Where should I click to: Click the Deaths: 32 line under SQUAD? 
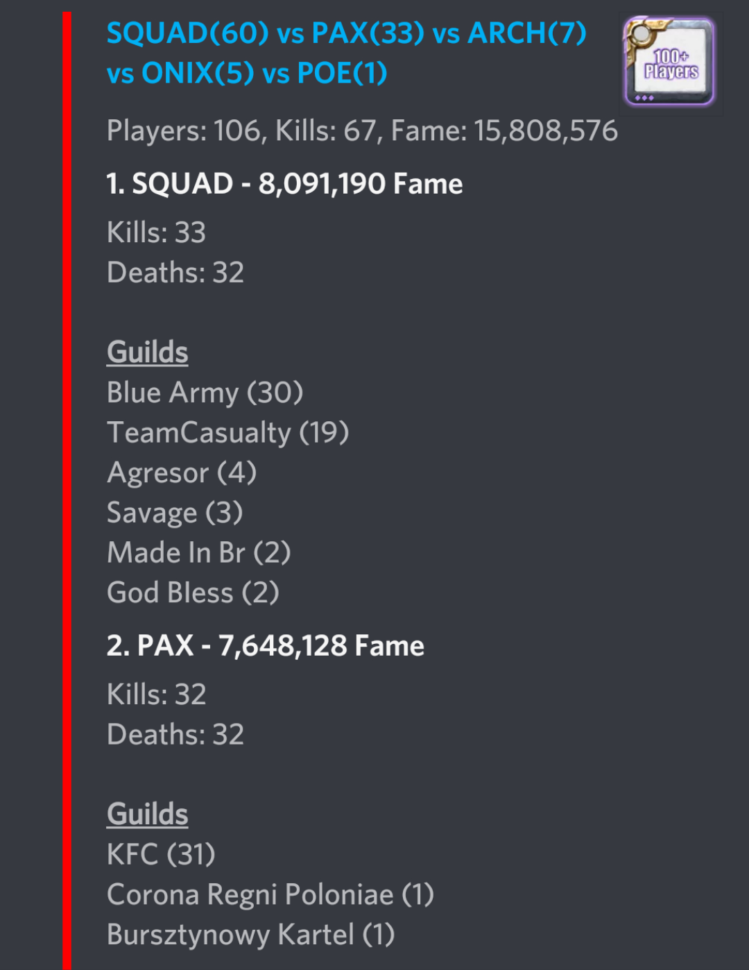point(175,273)
